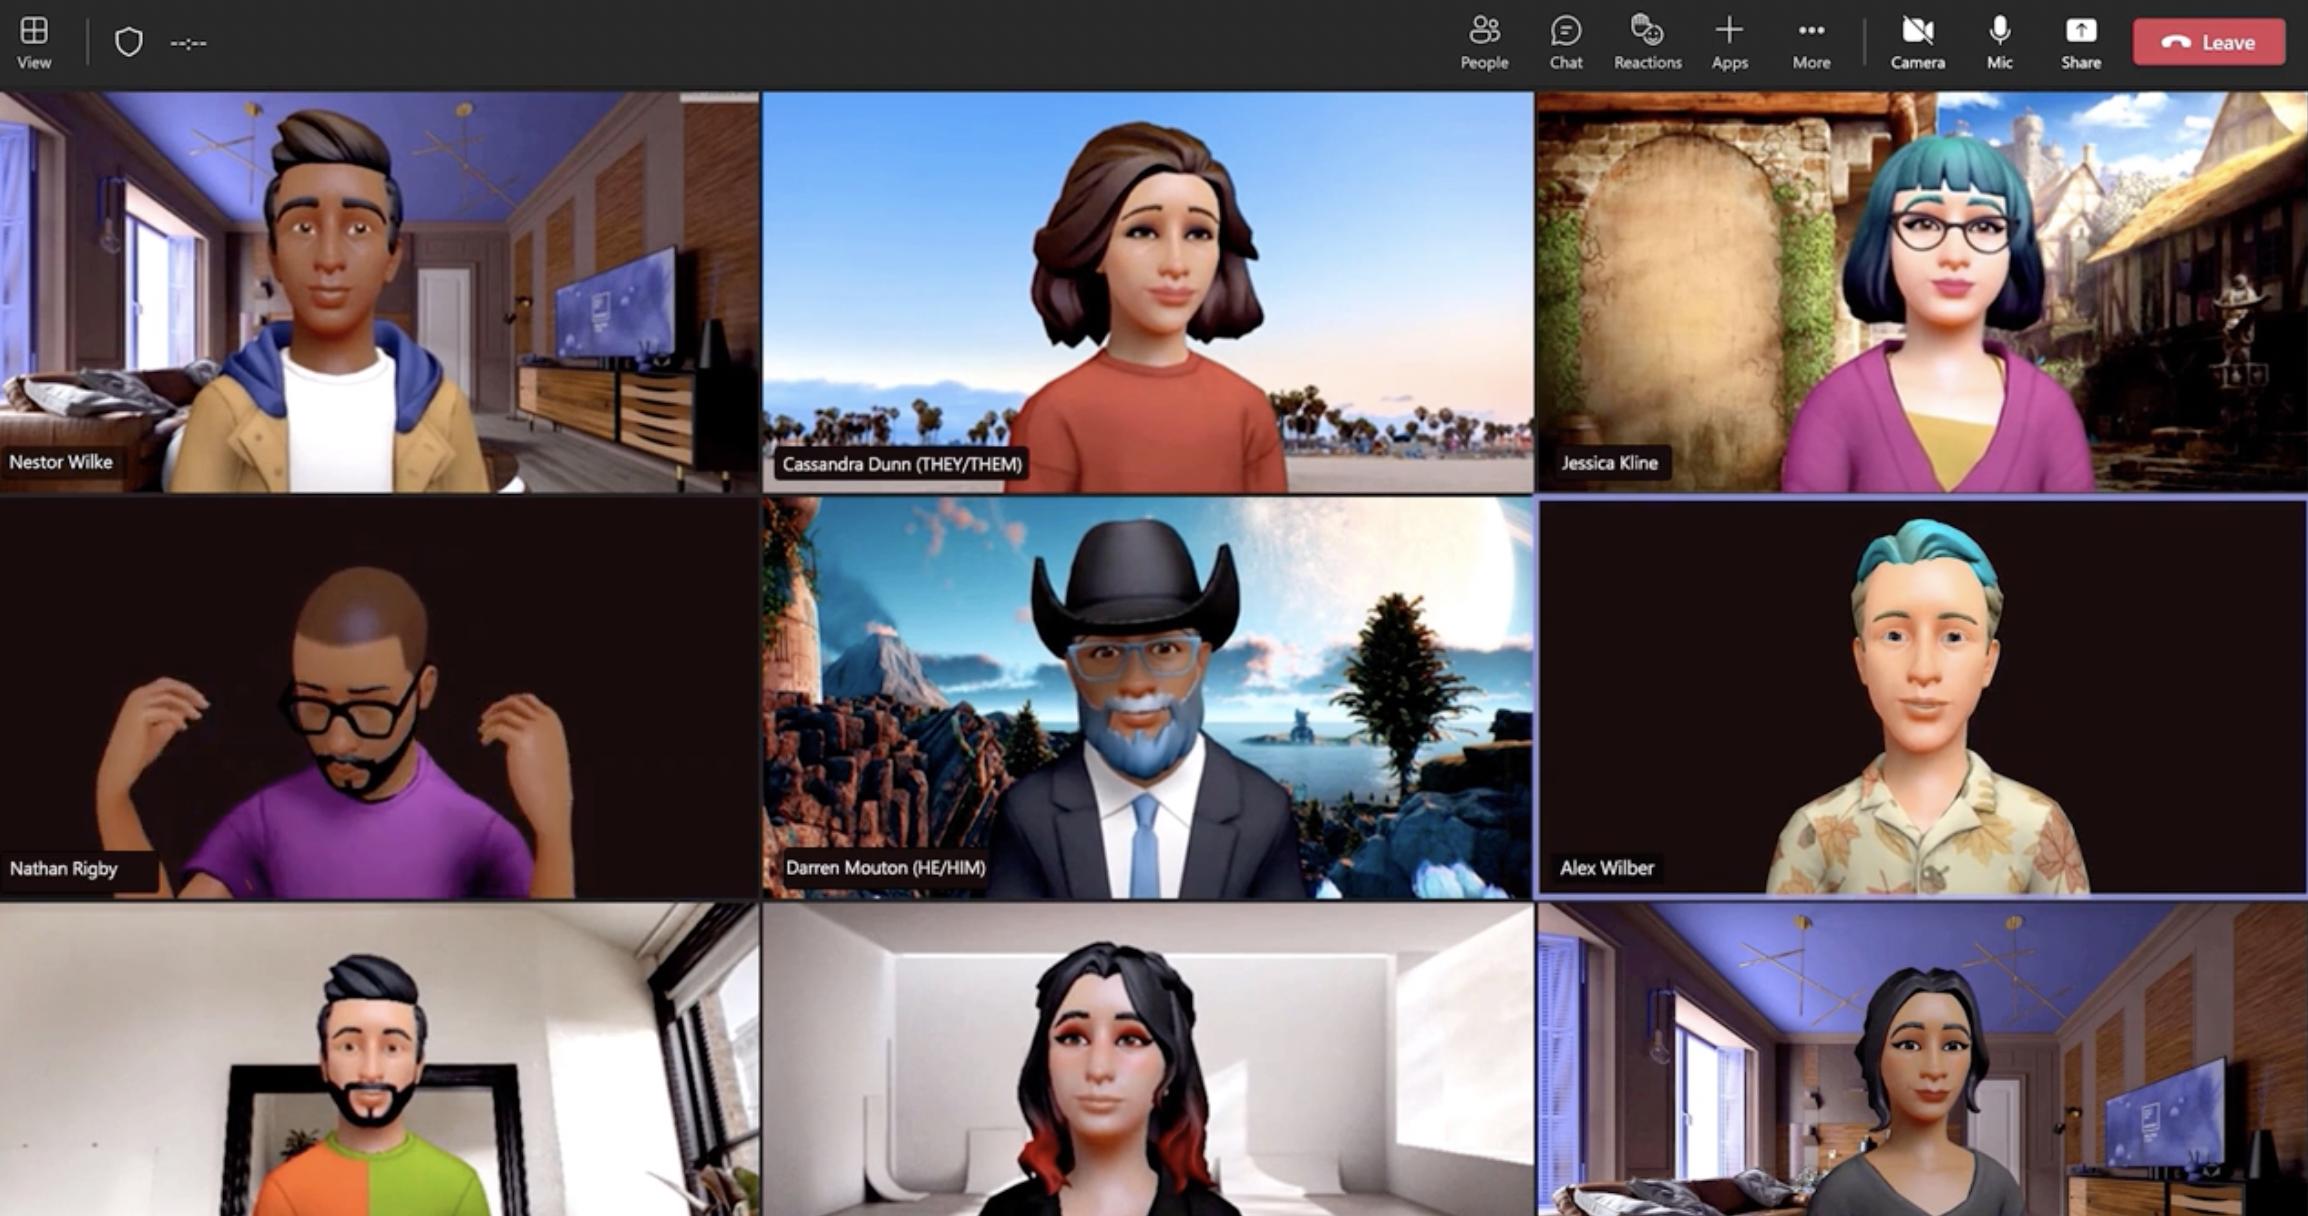Open the meeting Chat

[1566, 43]
